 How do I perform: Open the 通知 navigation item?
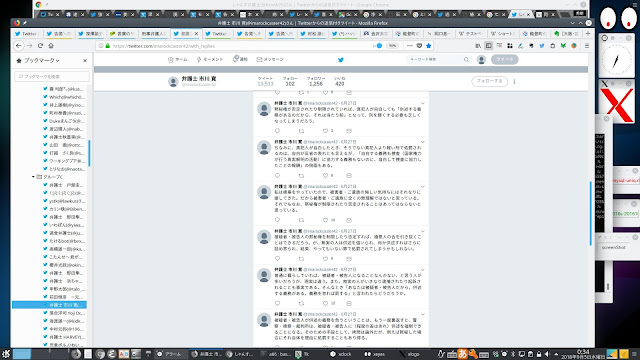pos(240,60)
